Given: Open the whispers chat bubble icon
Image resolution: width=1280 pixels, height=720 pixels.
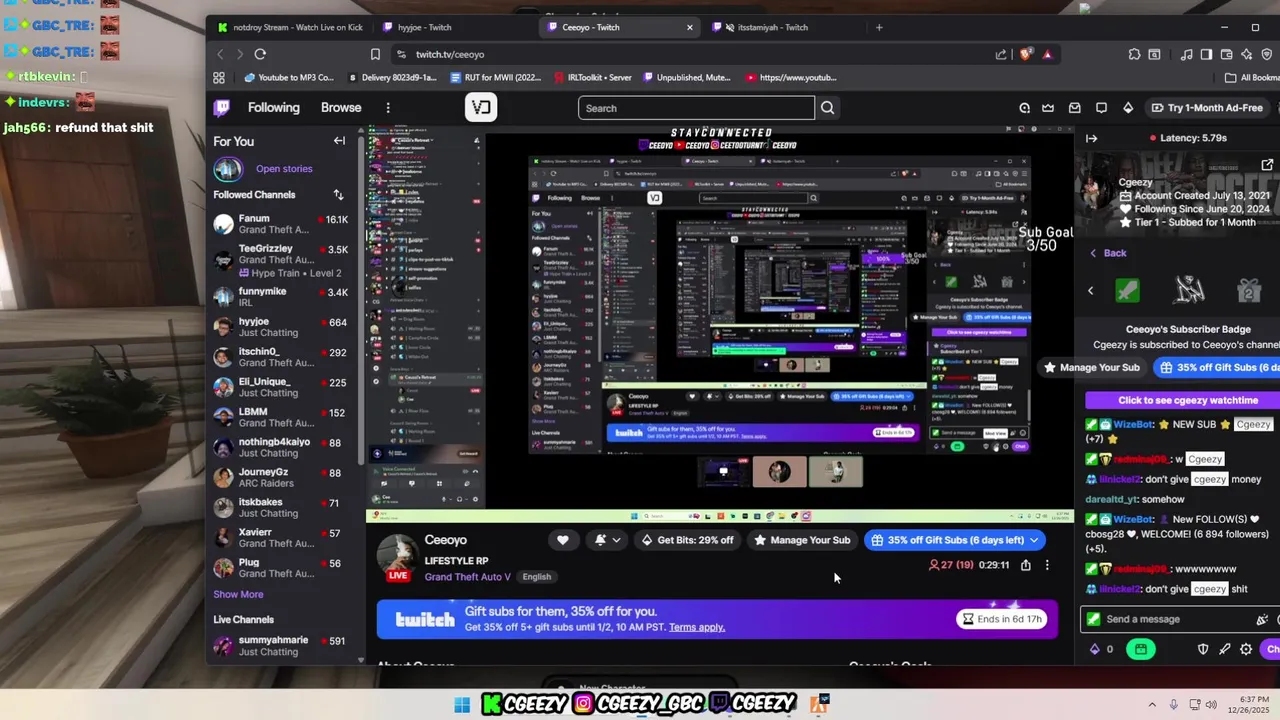Looking at the screenshot, I should click(1101, 108).
